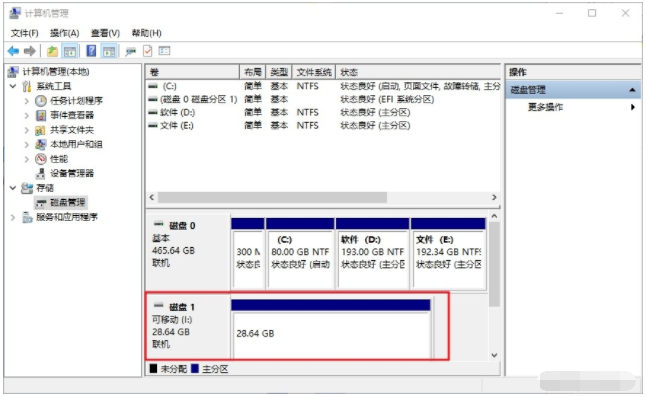The width and height of the screenshot is (646, 397).
Task: Open the Help question mark toolbar icon
Action: point(91,51)
